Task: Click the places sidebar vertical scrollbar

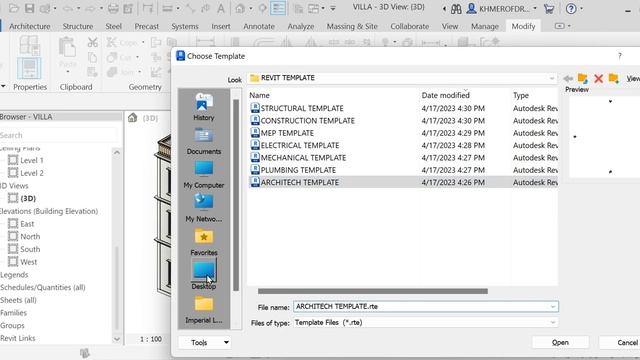Action: (x=236, y=195)
